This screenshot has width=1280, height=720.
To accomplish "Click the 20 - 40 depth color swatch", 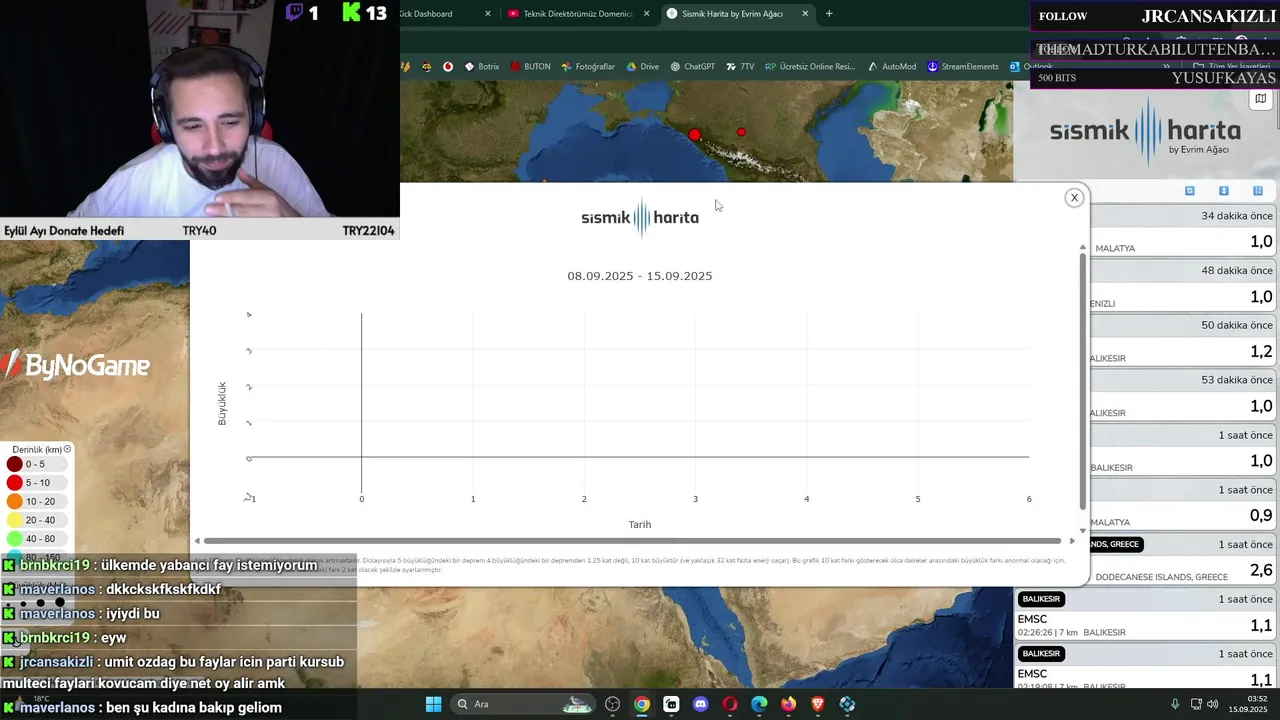I will 15,520.
